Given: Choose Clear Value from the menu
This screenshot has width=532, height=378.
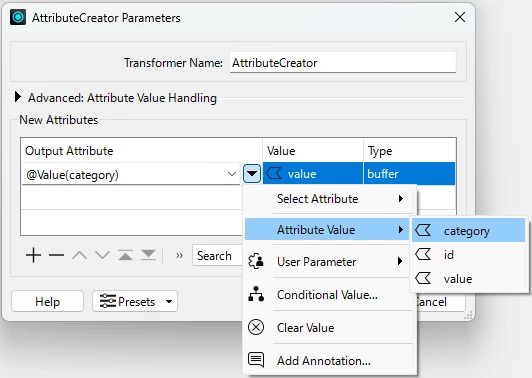Looking at the screenshot, I should [327, 327].
